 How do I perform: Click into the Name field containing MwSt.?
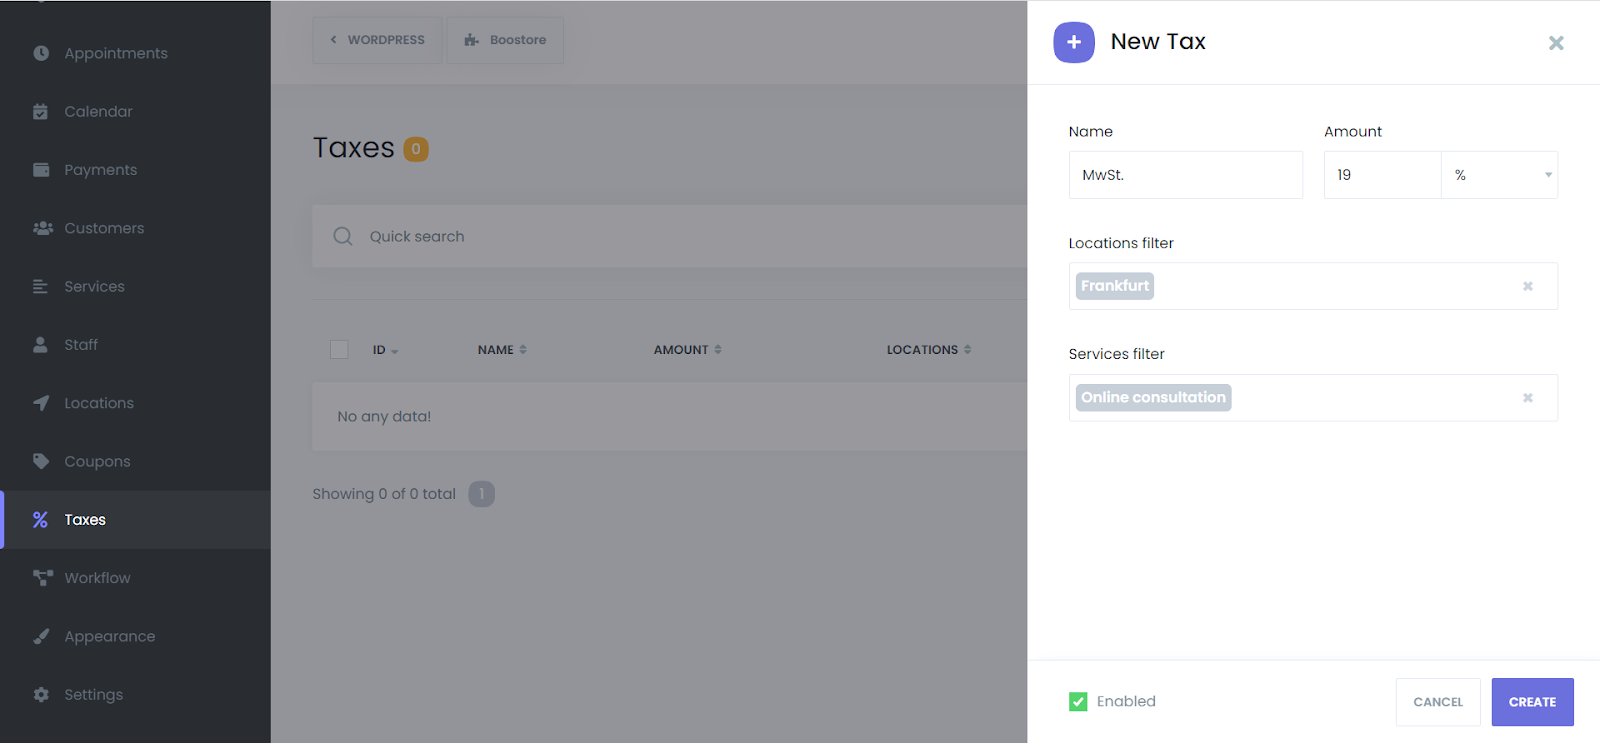(1185, 175)
